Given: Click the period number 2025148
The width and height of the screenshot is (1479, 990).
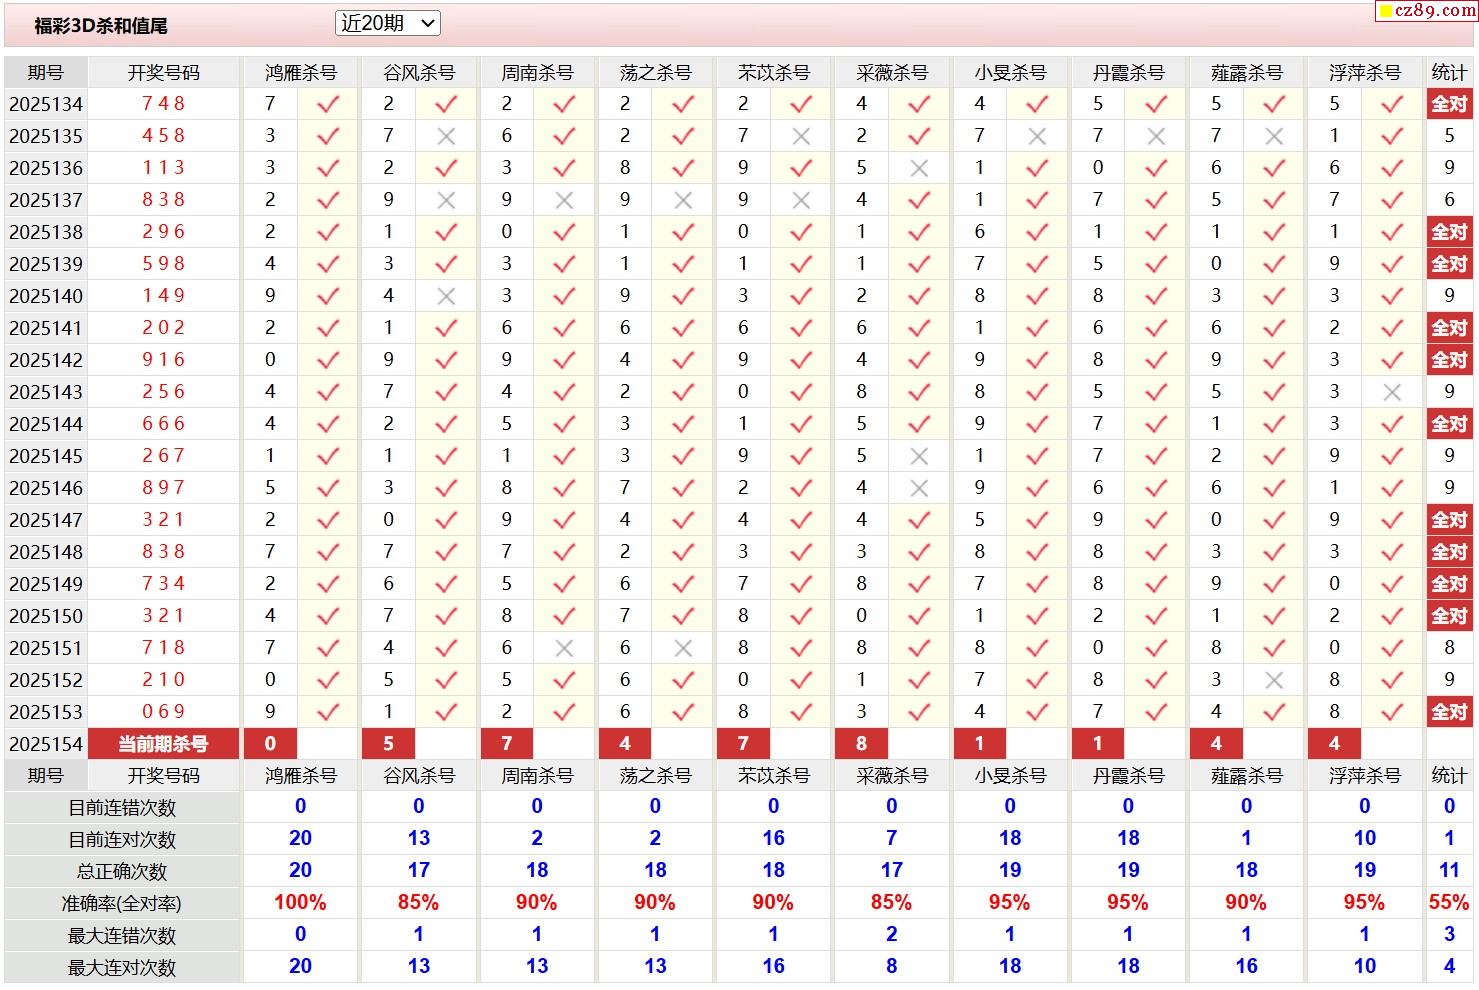Looking at the screenshot, I should [x=46, y=552].
